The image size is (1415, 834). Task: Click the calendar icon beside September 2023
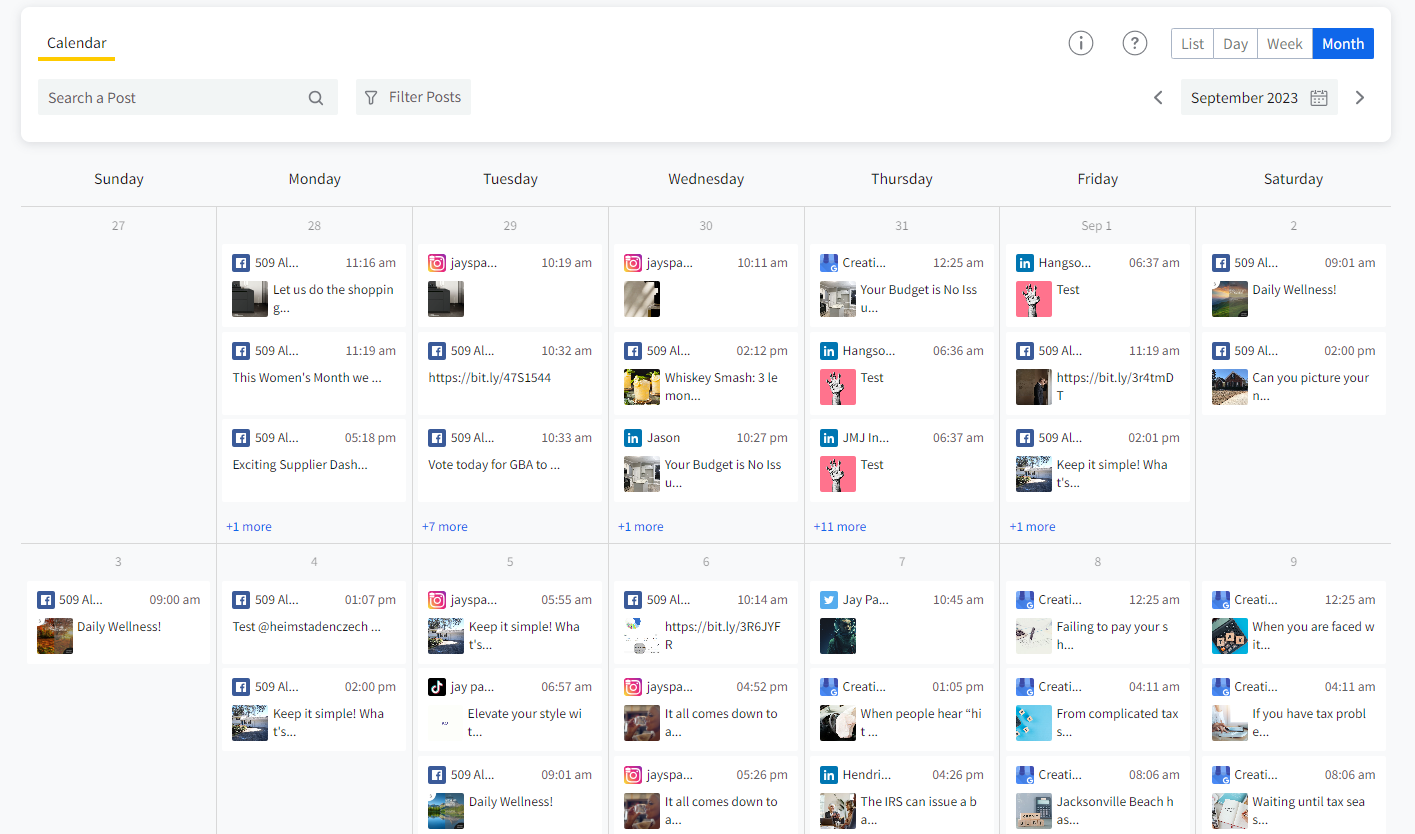tap(1319, 98)
